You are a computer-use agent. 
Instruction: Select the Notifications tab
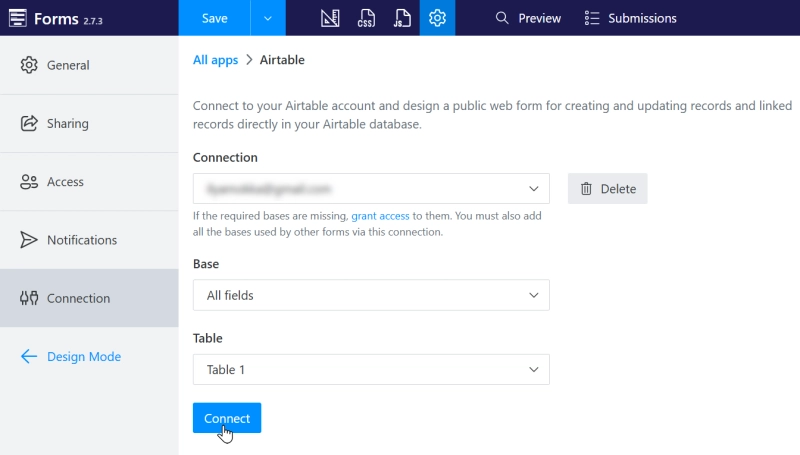[89, 240]
